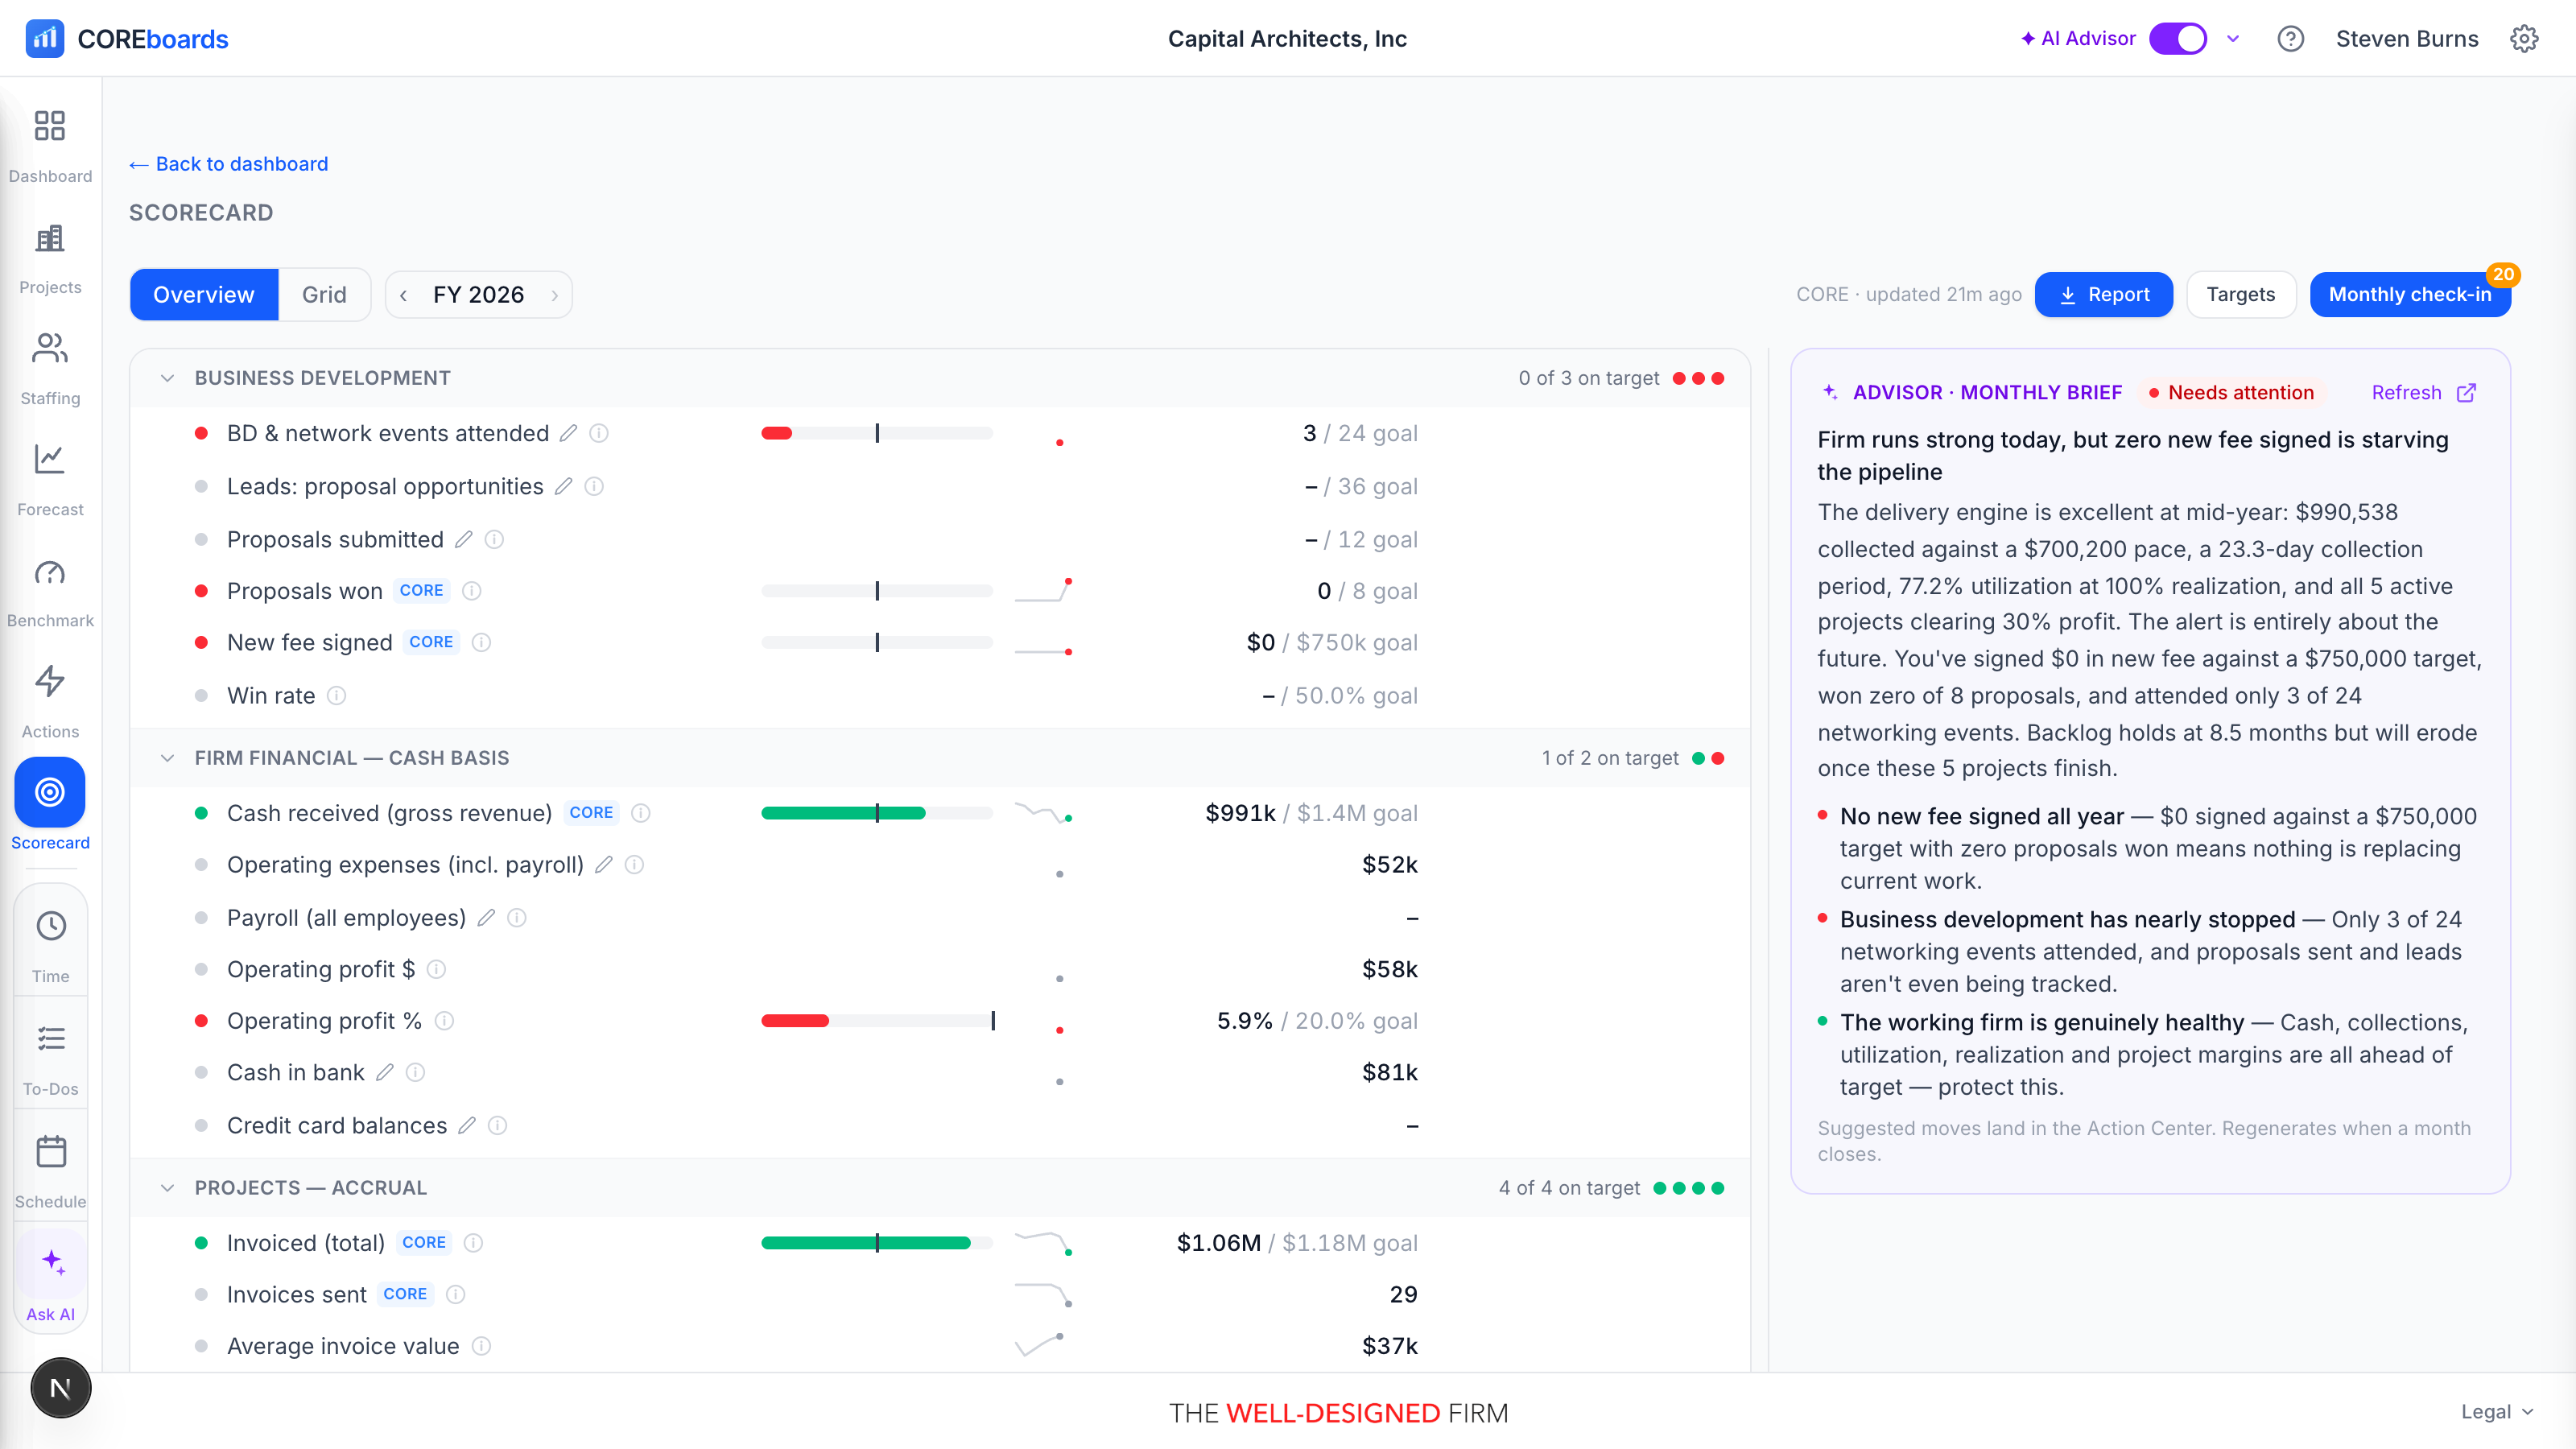Click Back to dashboard link
This screenshot has height=1449, width=2576.
[x=229, y=164]
